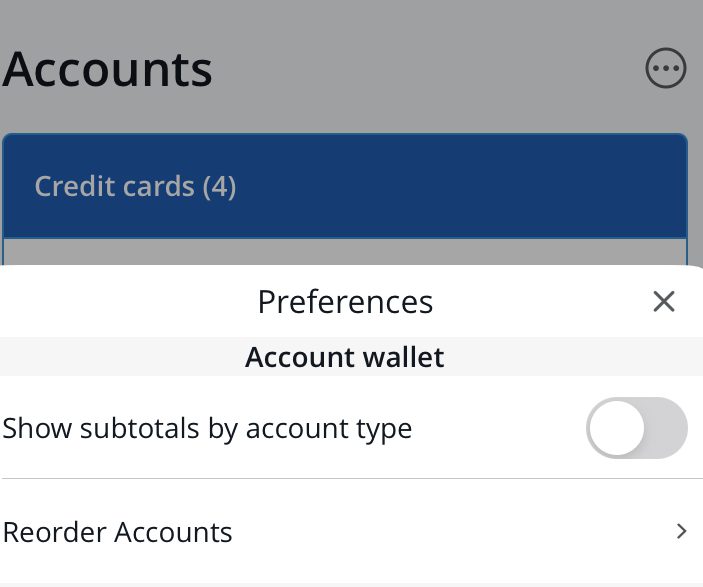Open the Reorder Accounts option
Image resolution: width=703 pixels, height=587 pixels.
pos(118,531)
